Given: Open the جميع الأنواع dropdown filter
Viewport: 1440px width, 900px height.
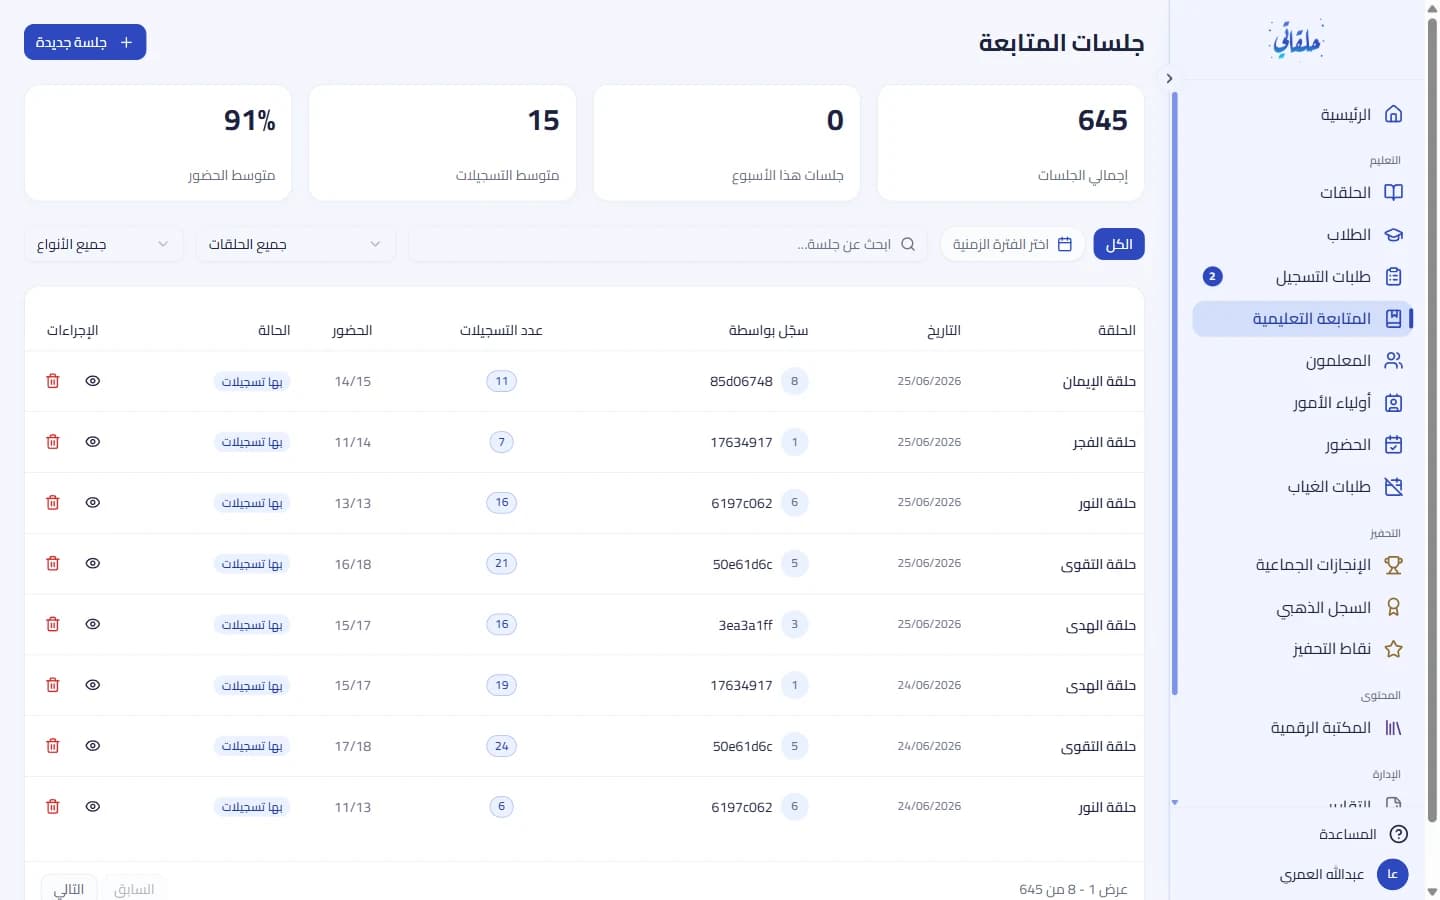Looking at the screenshot, I should click(104, 244).
